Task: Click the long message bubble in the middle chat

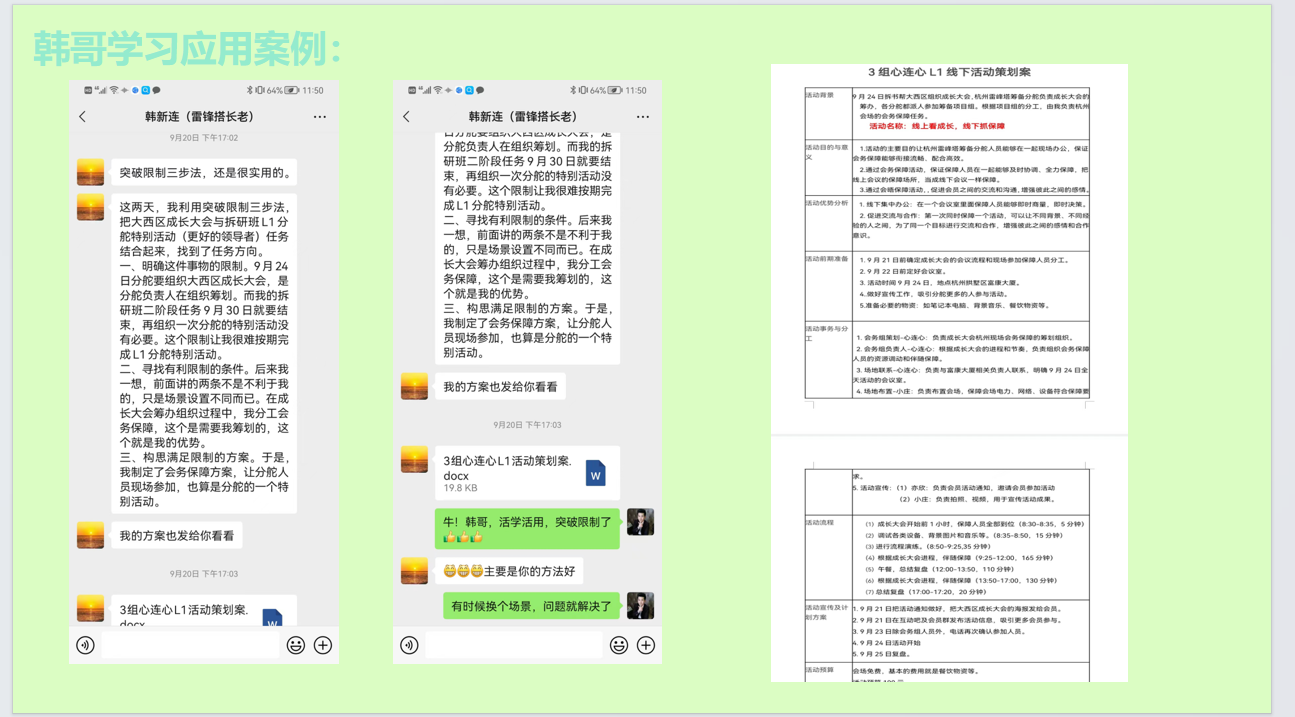Action: tap(527, 247)
